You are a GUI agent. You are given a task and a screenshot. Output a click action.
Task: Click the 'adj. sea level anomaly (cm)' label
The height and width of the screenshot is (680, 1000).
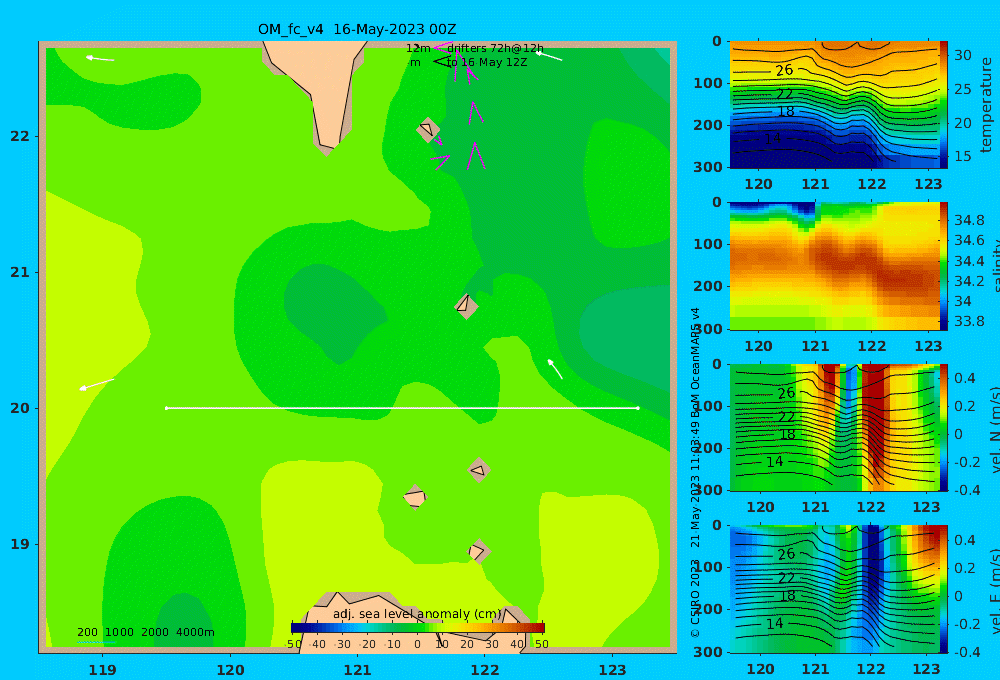417,614
